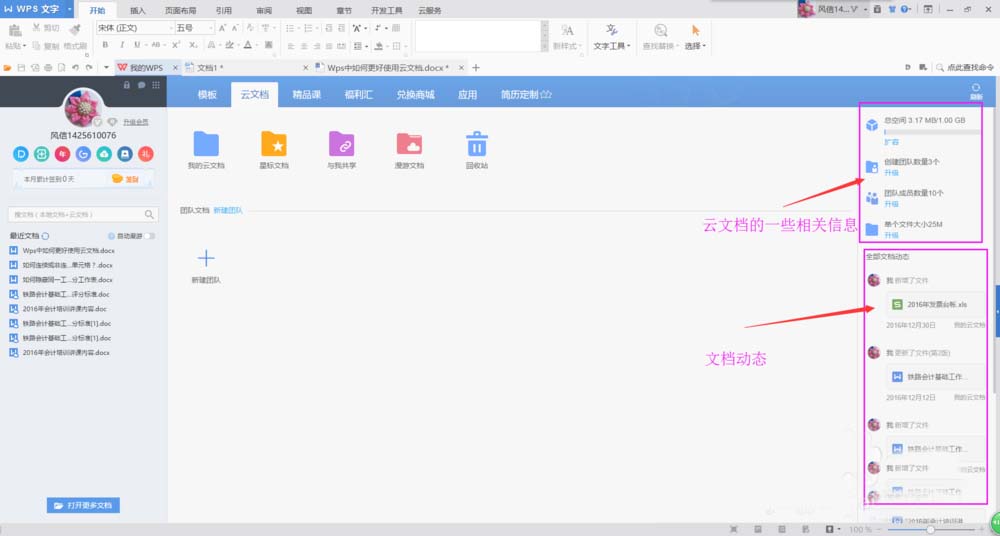Click the blue D circle icon under username
The height and width of the screenshot is (536, 1000).
click(x=21, y=154)
